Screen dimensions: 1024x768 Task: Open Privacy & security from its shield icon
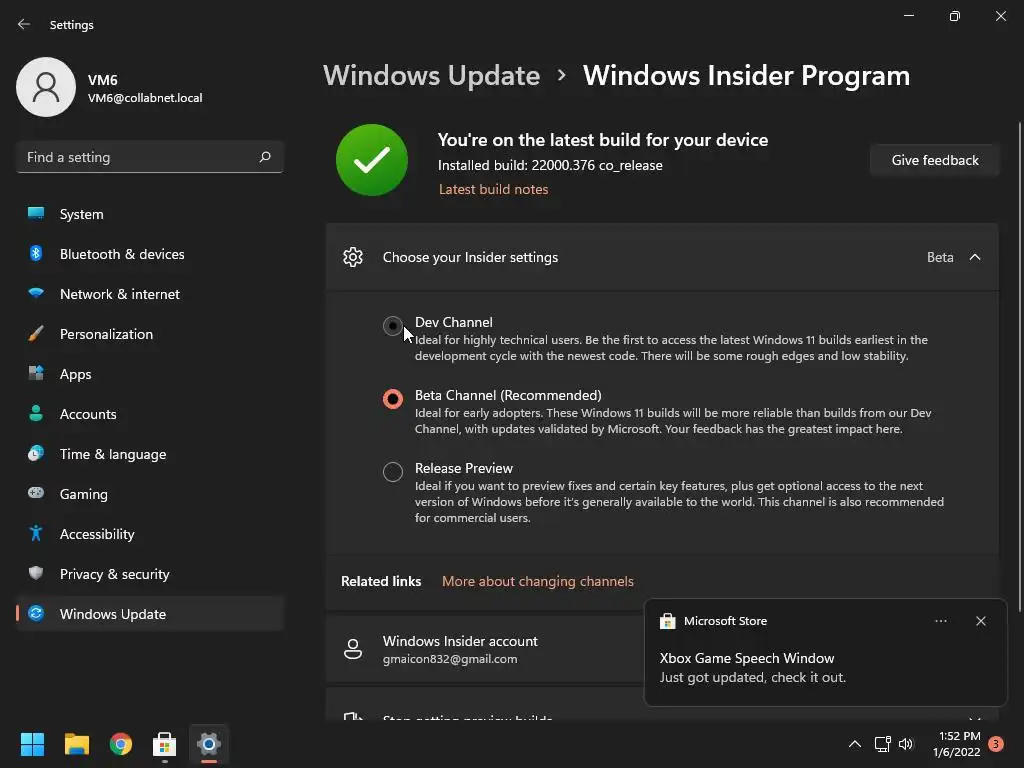point(36,573)
